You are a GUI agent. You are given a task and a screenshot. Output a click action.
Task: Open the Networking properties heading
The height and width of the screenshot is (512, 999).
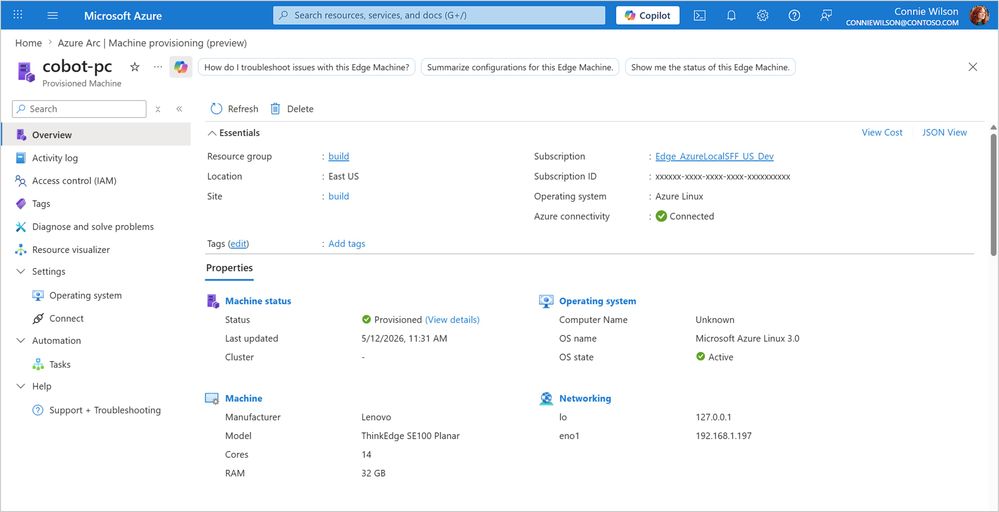pos(585,398)
